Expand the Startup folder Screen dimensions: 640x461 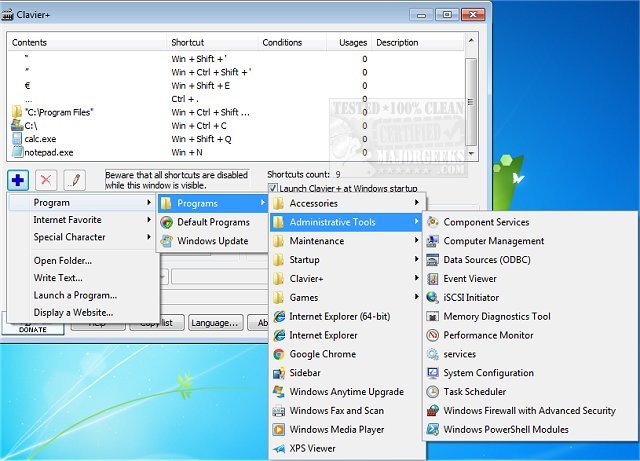347,260
